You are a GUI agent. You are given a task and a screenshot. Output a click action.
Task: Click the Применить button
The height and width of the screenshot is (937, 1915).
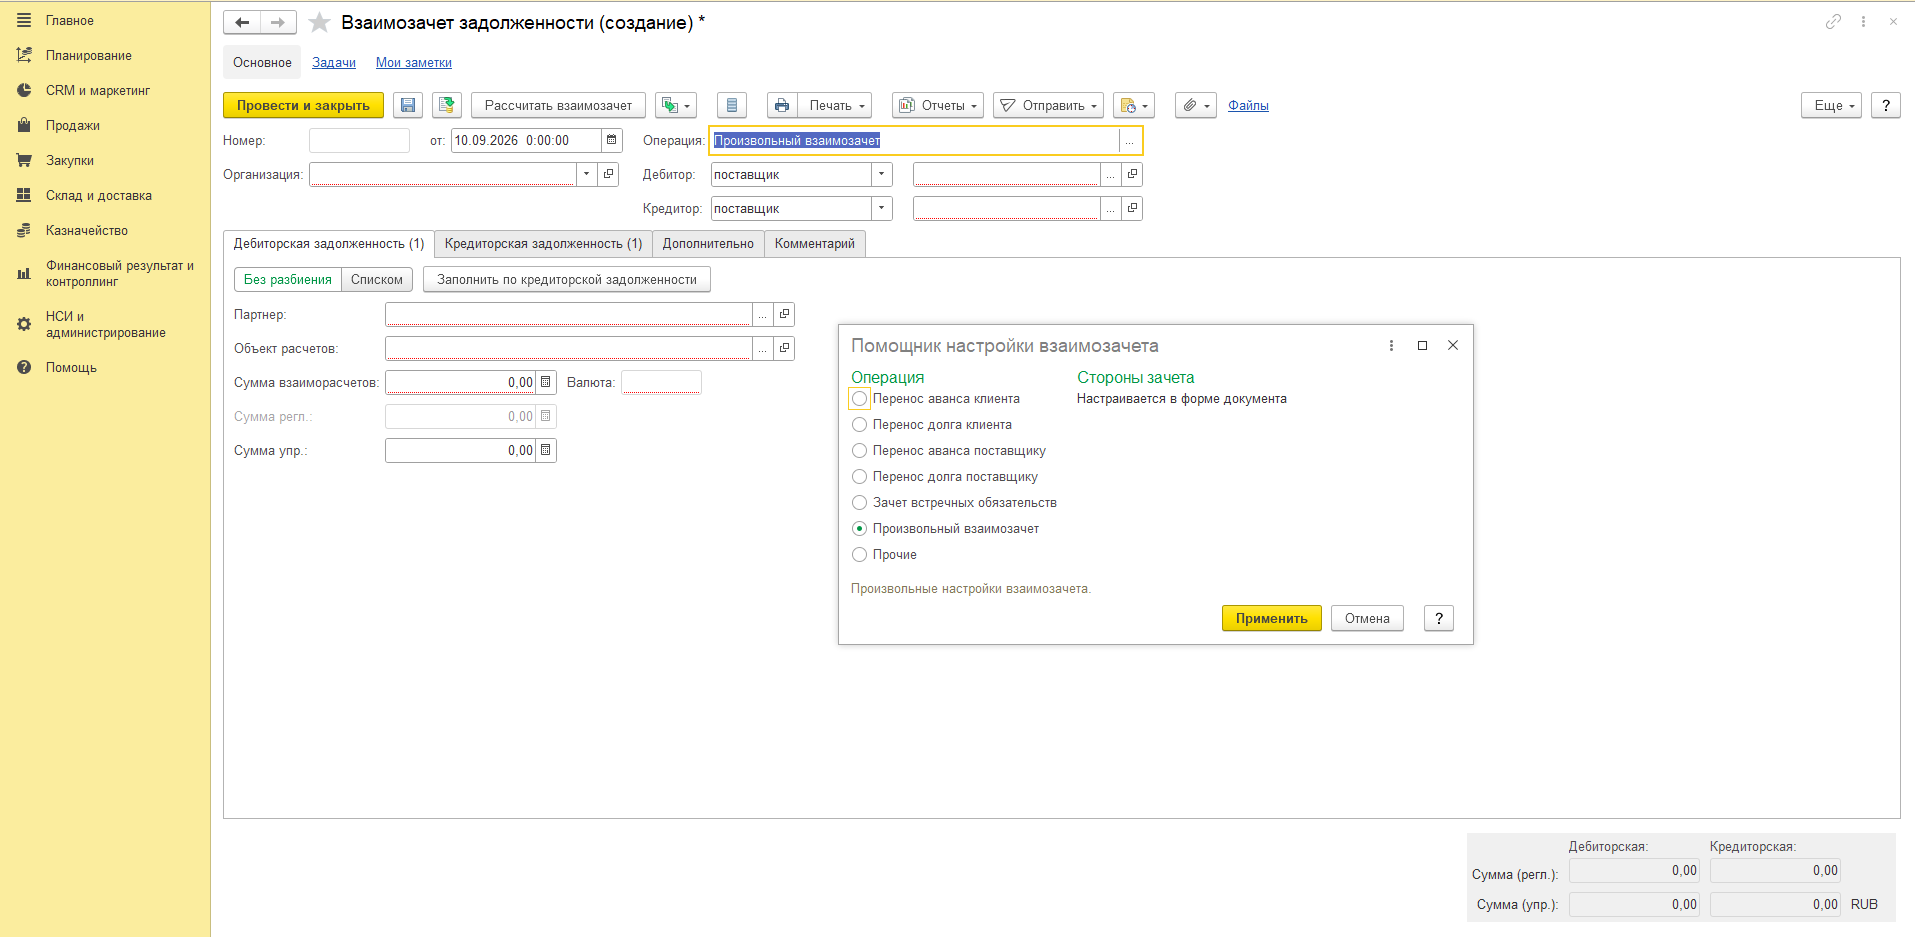[1271, 618]
